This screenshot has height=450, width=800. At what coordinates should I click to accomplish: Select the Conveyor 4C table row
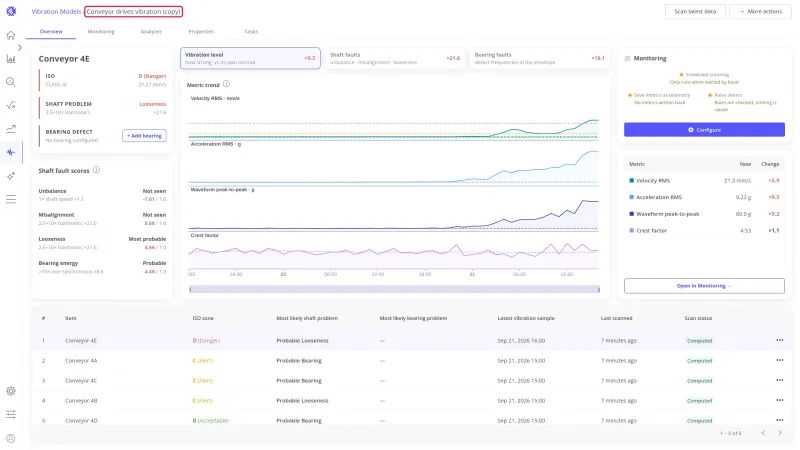click(x=411, y=380)
